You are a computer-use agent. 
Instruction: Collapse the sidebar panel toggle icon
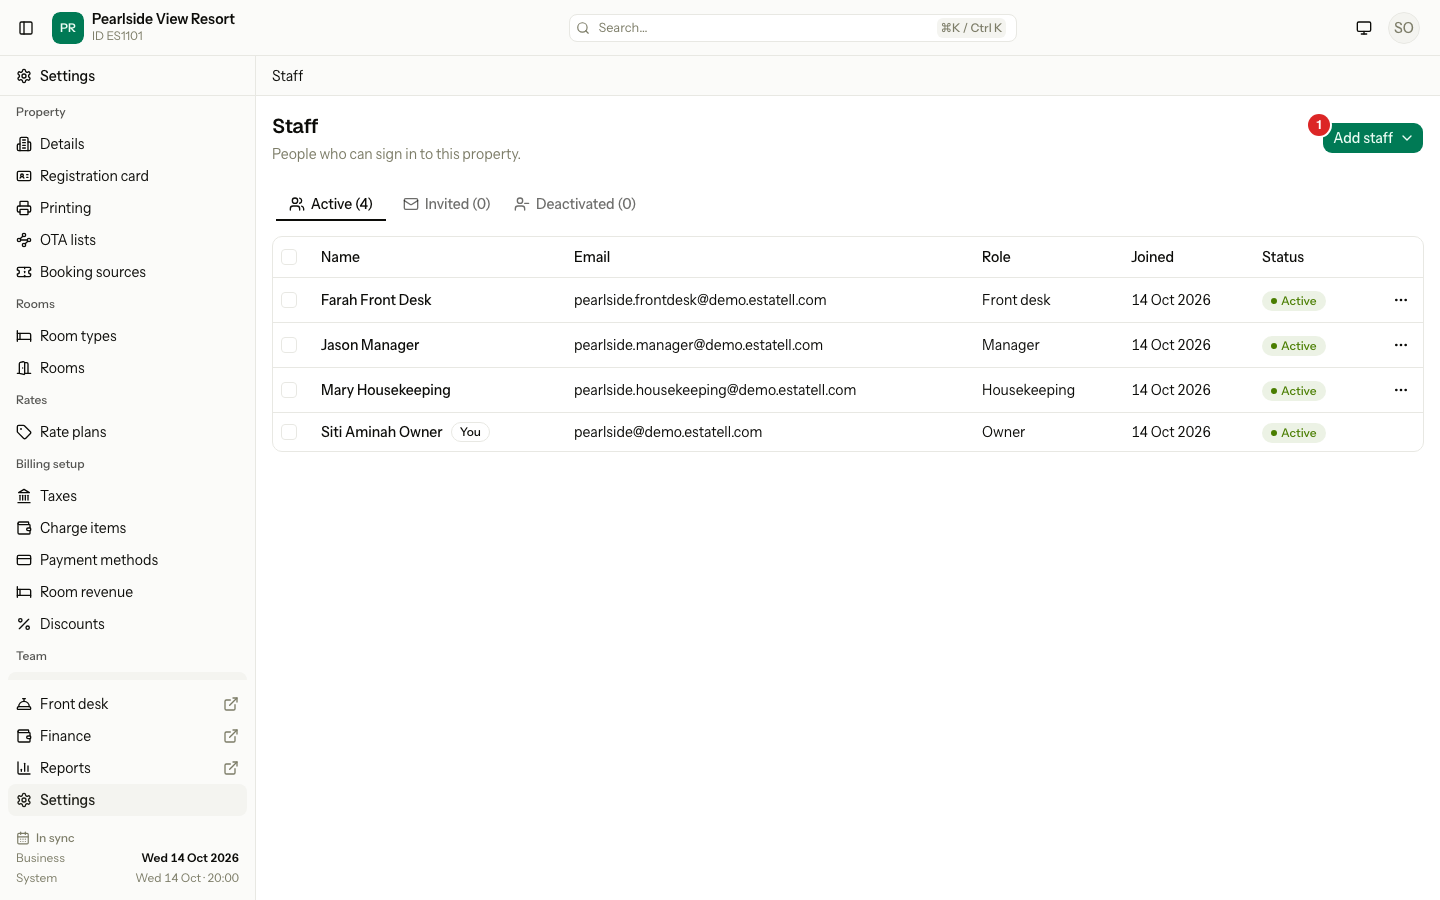27,28
